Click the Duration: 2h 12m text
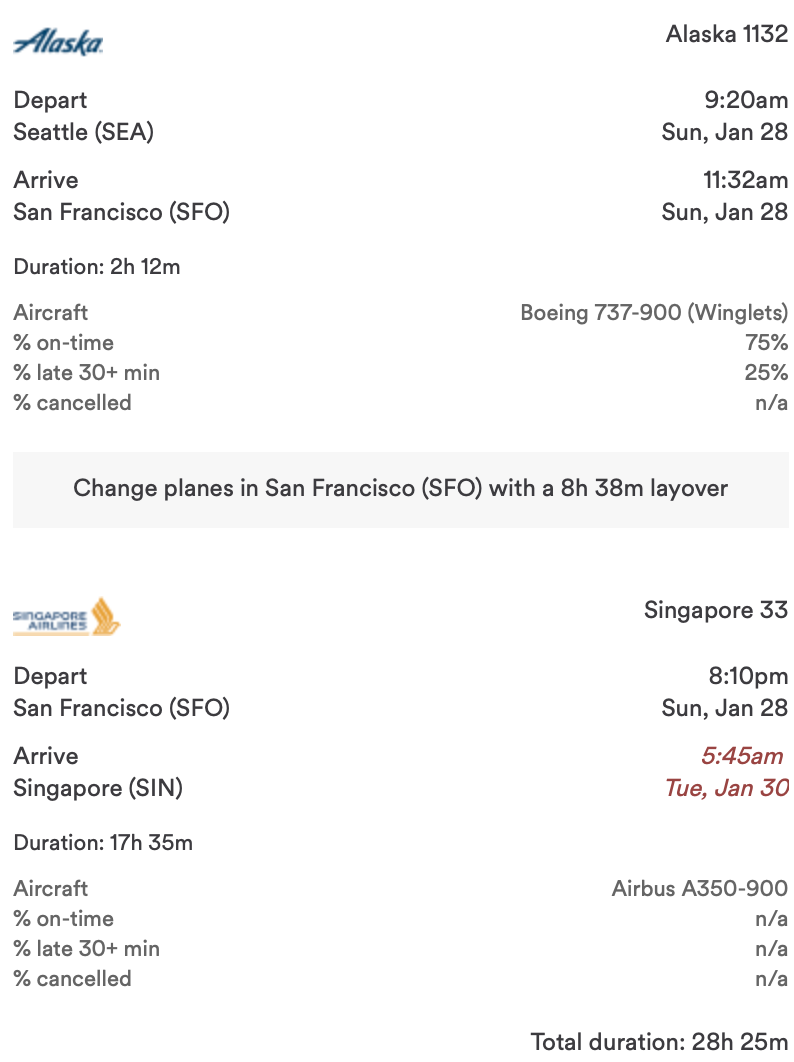 96,267
